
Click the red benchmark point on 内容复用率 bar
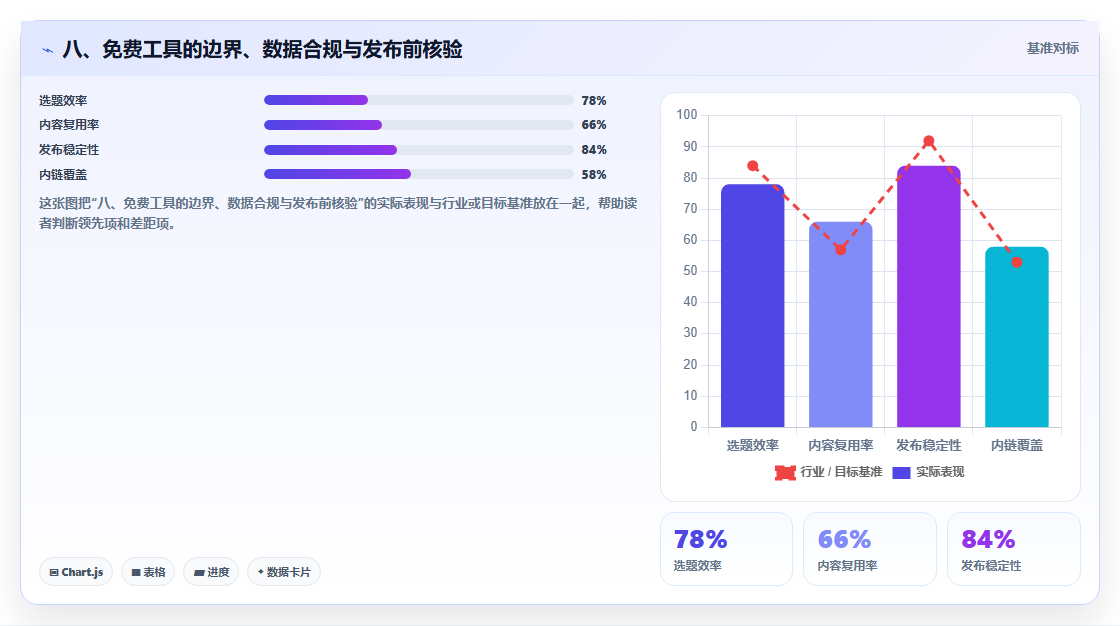pos(841,249)
